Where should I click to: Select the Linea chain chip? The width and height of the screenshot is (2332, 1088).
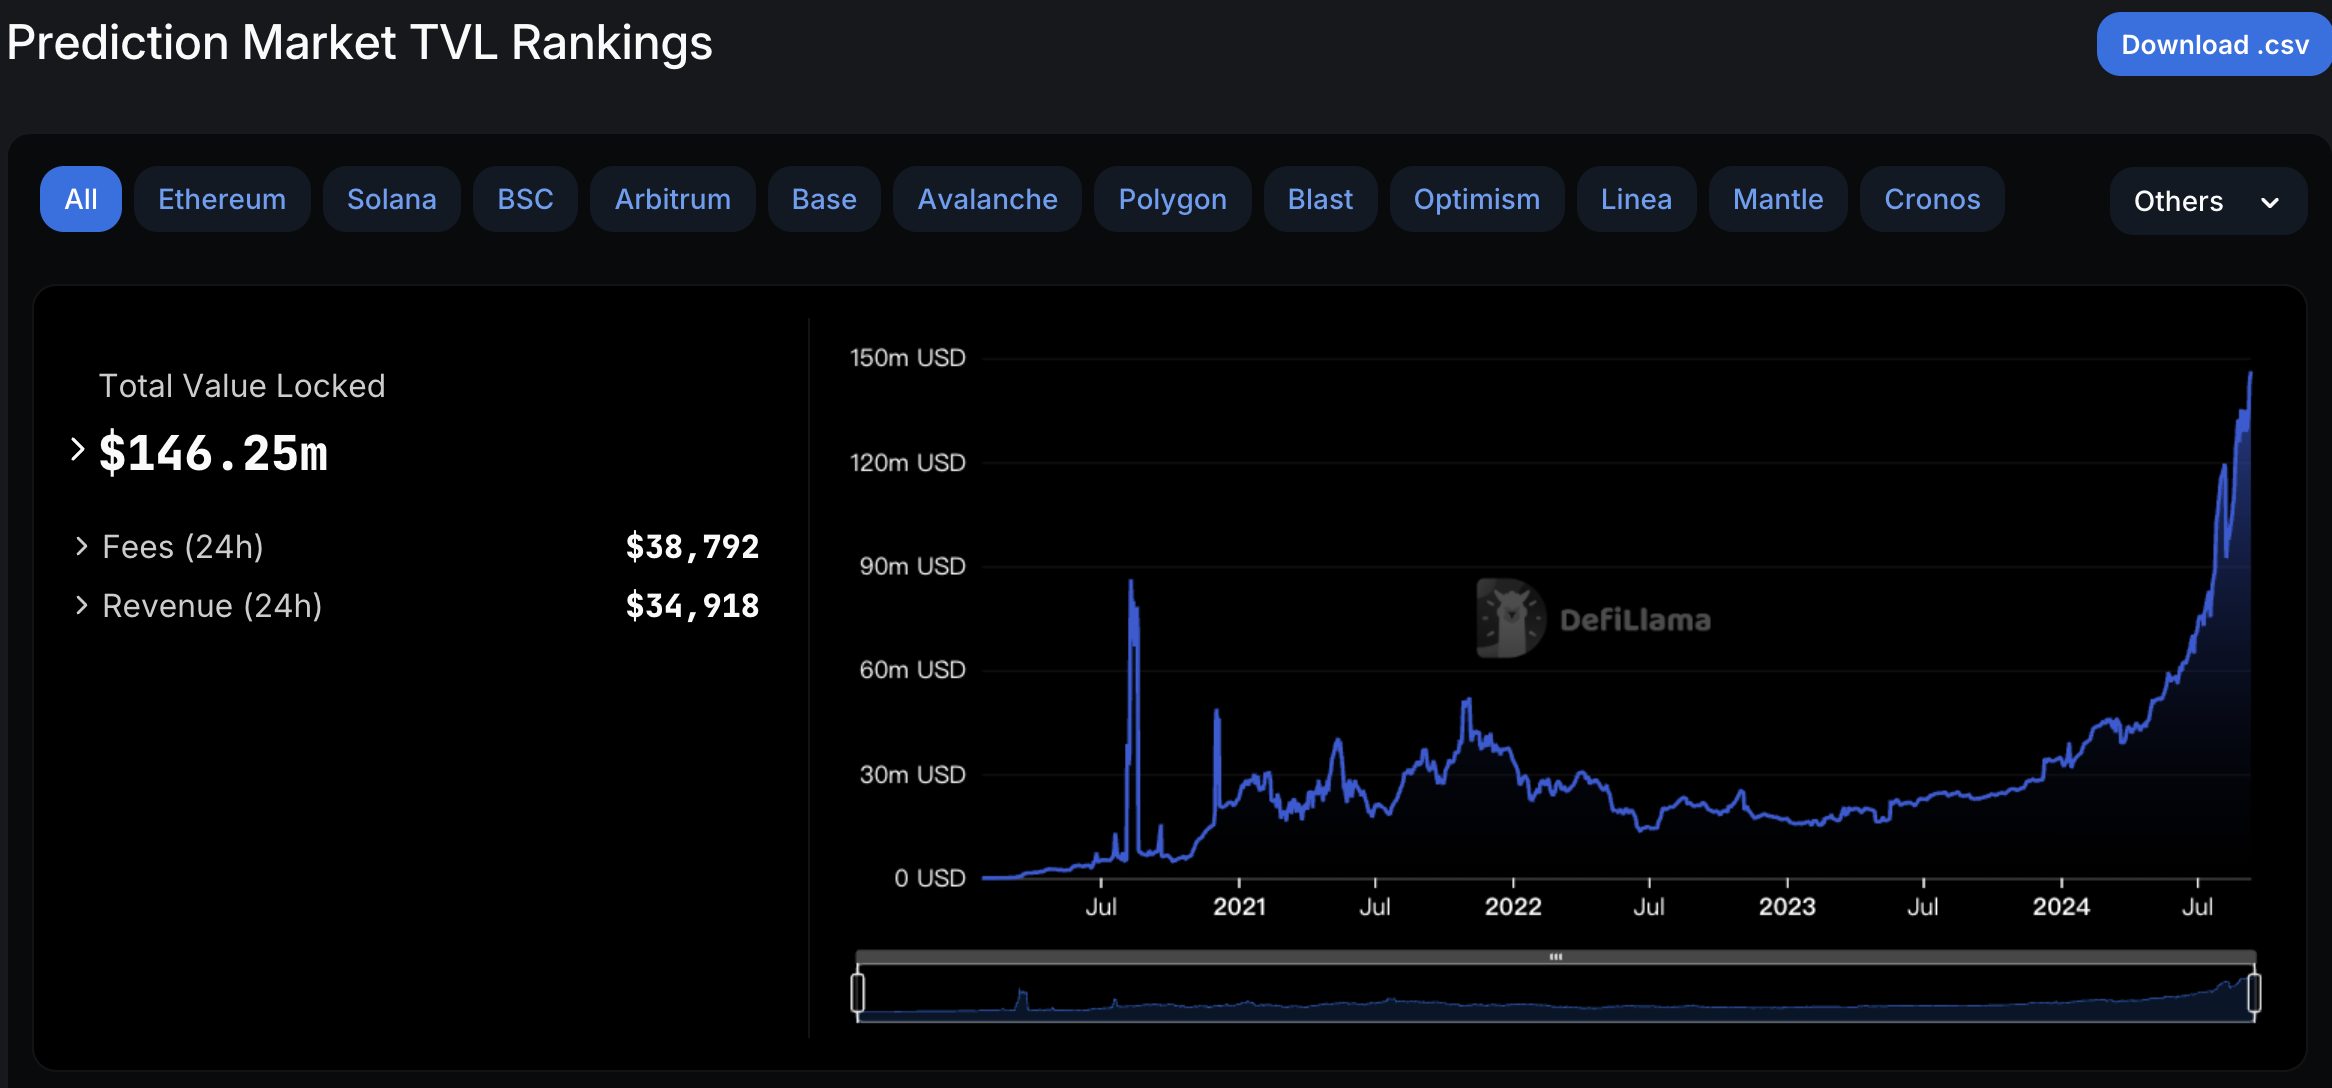pyautogui.click(x=1636, y=199)
